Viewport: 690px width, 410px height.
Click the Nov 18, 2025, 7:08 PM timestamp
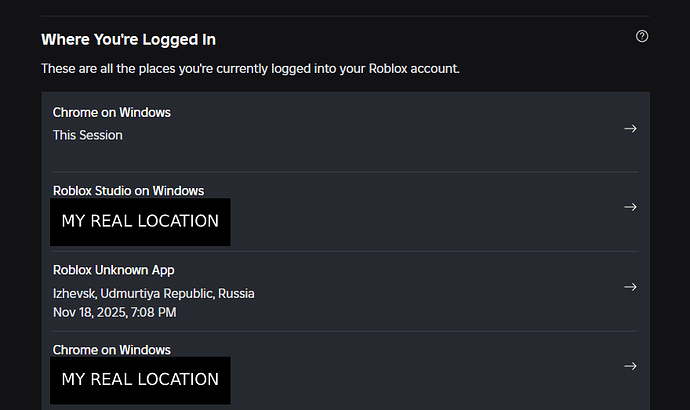115,312
